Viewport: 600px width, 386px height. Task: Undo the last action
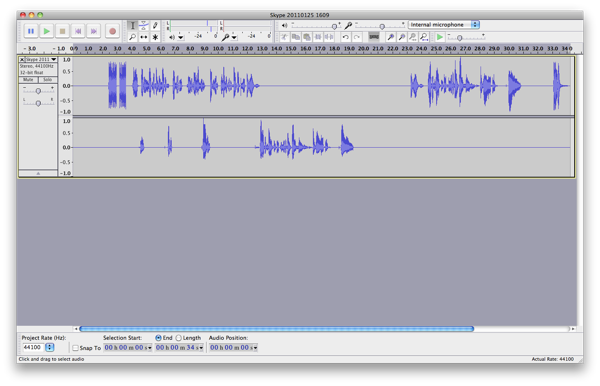[x=346, y=37]
